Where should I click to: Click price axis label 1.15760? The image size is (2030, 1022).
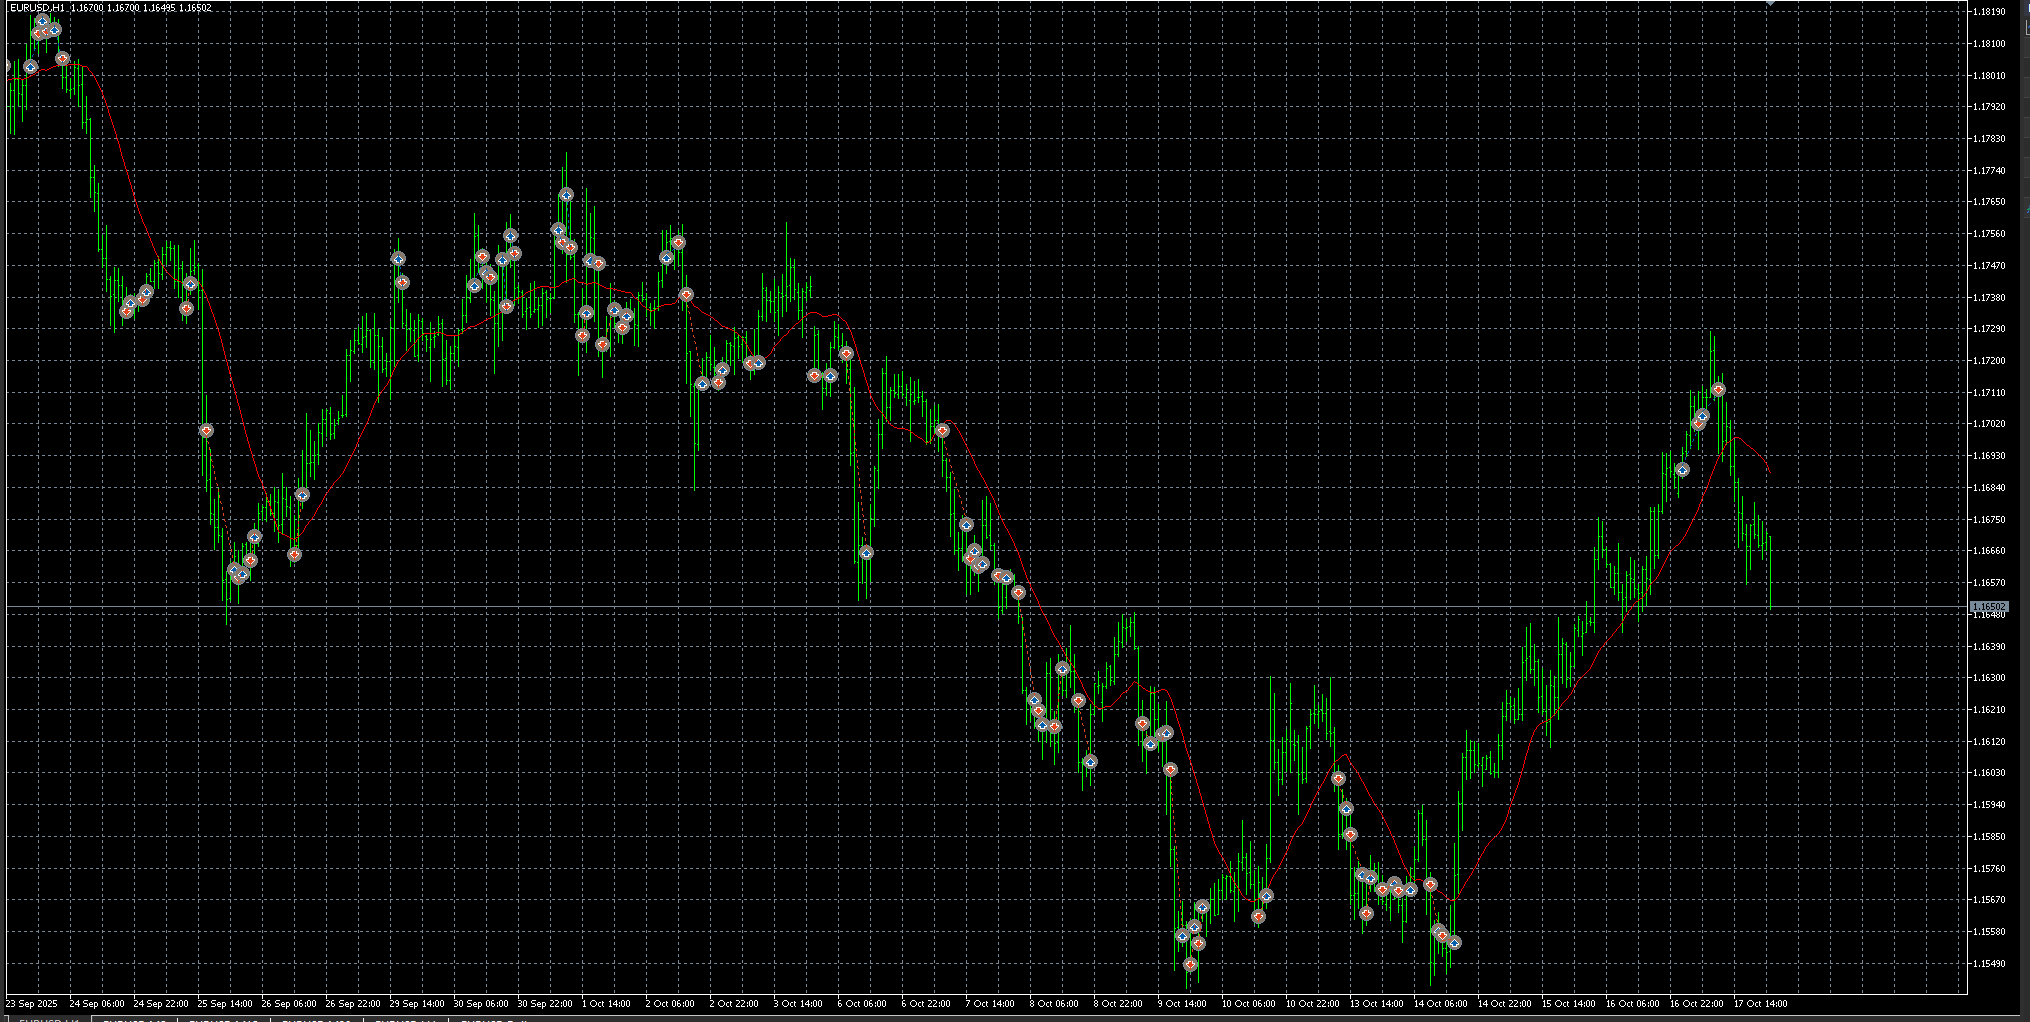pyautogui.click(x=1988, y=869)
